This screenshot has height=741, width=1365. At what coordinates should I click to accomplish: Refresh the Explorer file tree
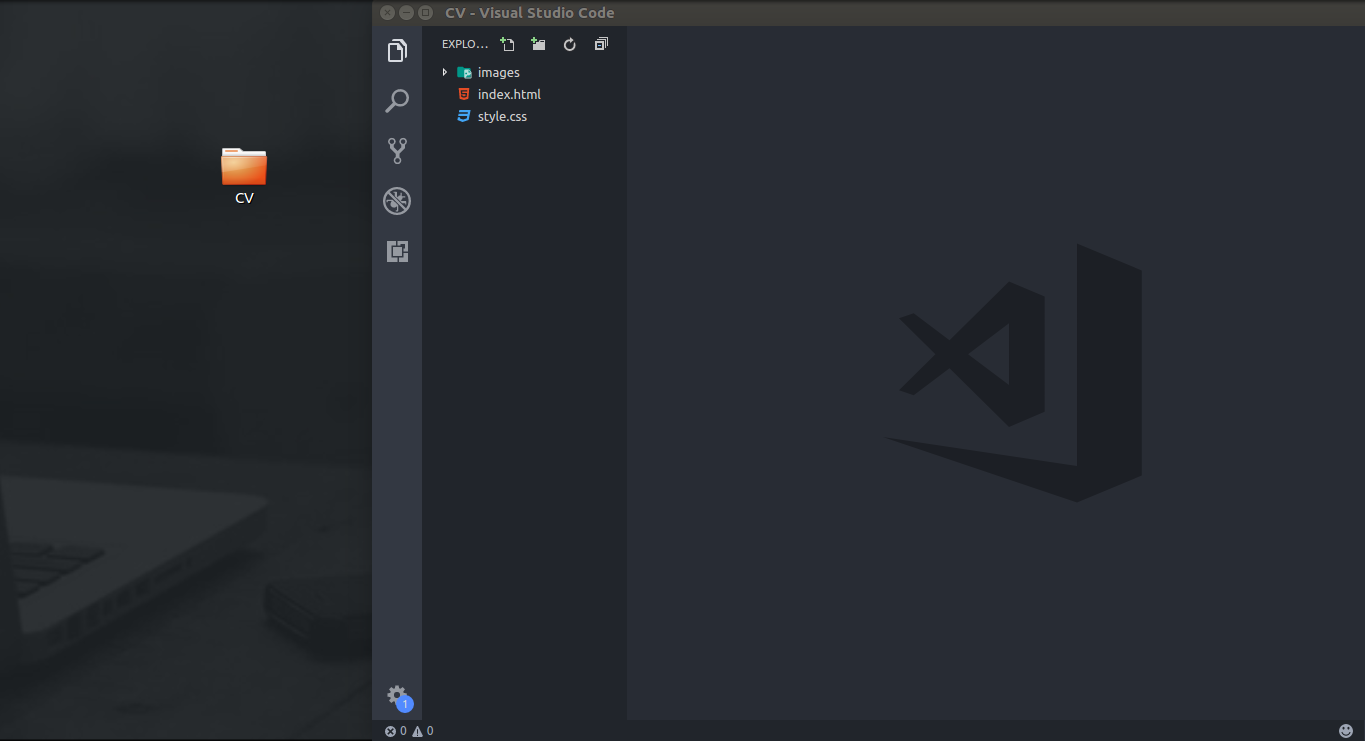point(569,44)
